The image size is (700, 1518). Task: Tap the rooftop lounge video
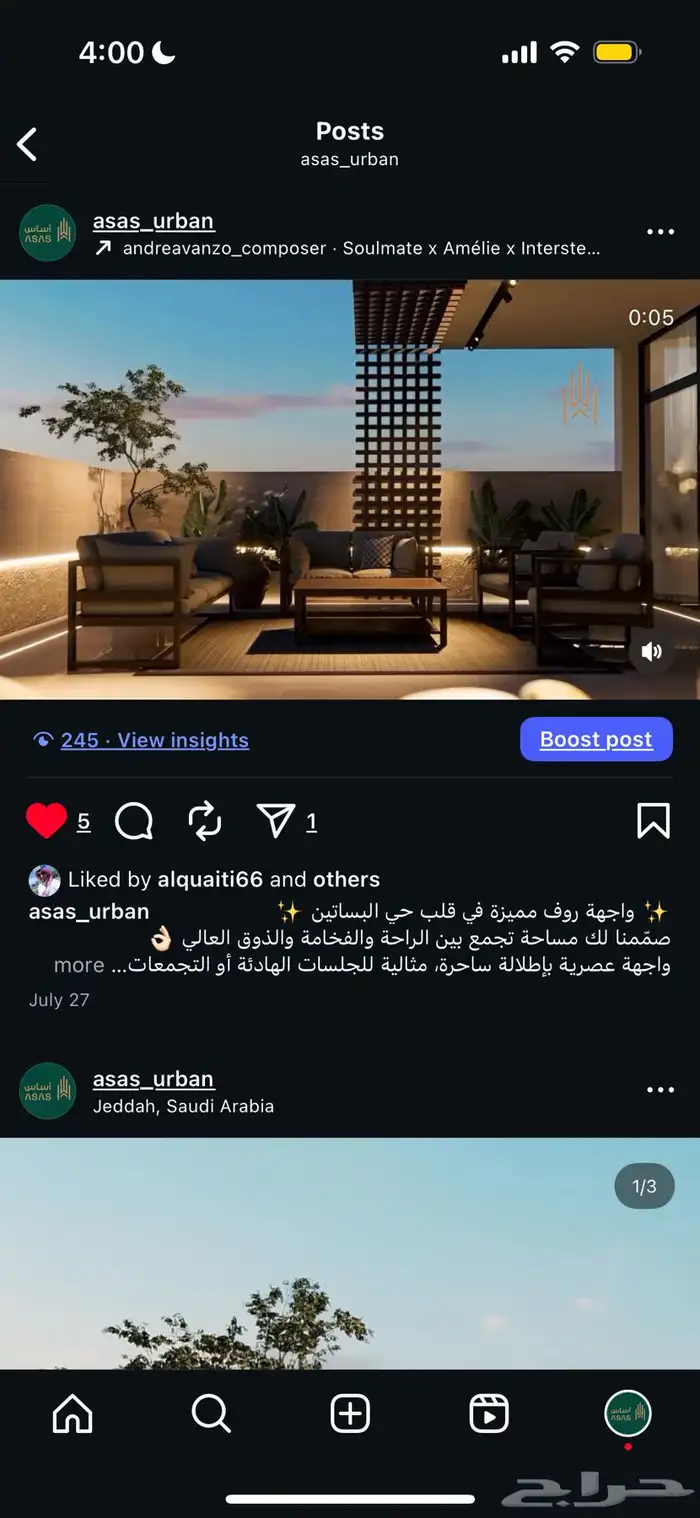(x=350, y=489)
